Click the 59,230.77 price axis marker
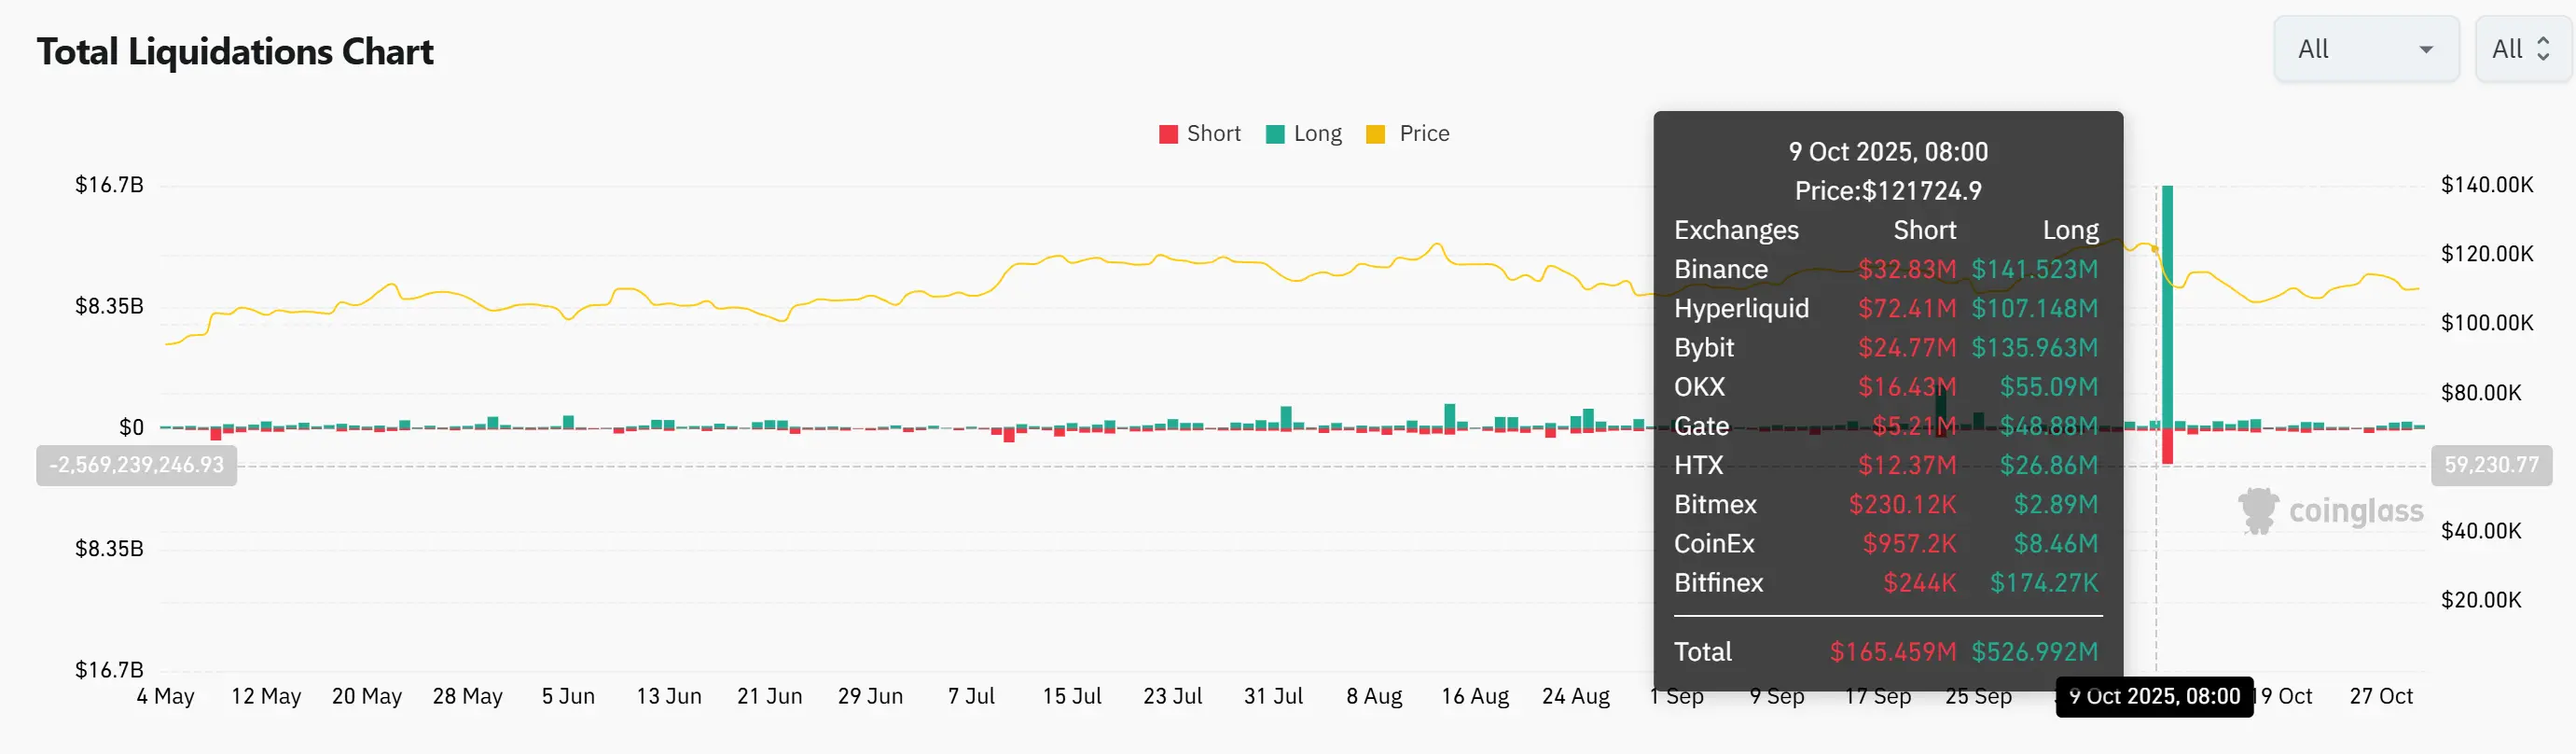 (2491, 465)
